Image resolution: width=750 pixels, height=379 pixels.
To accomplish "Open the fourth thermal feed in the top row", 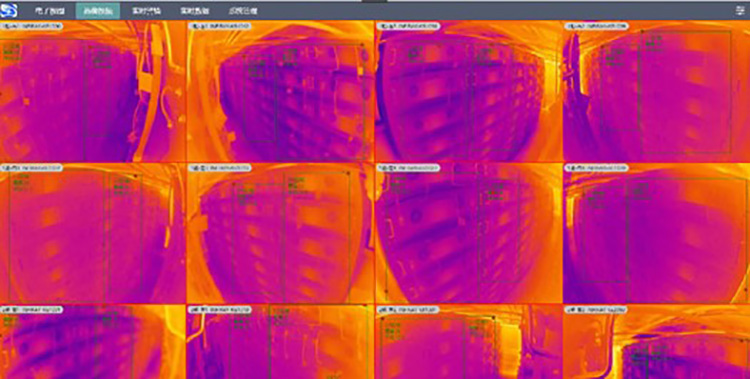I will click(657, 91).
